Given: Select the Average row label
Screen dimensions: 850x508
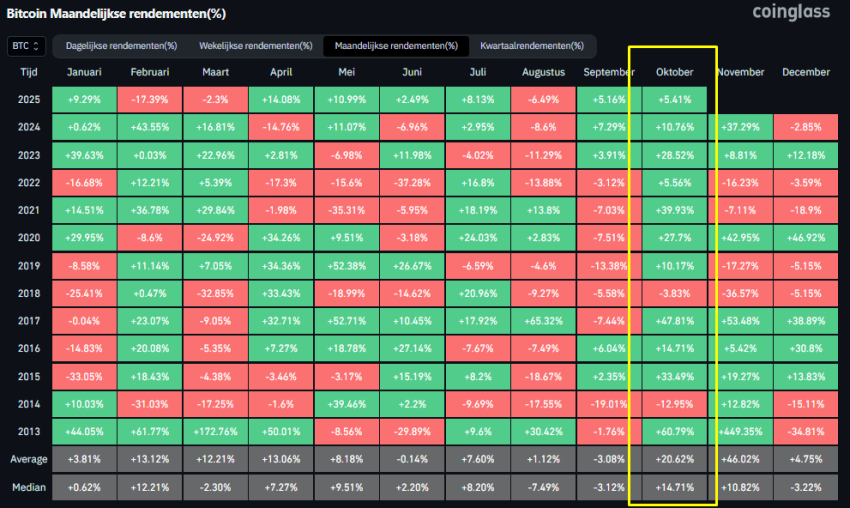Looking at the screenshot, I should pos(29,460).
